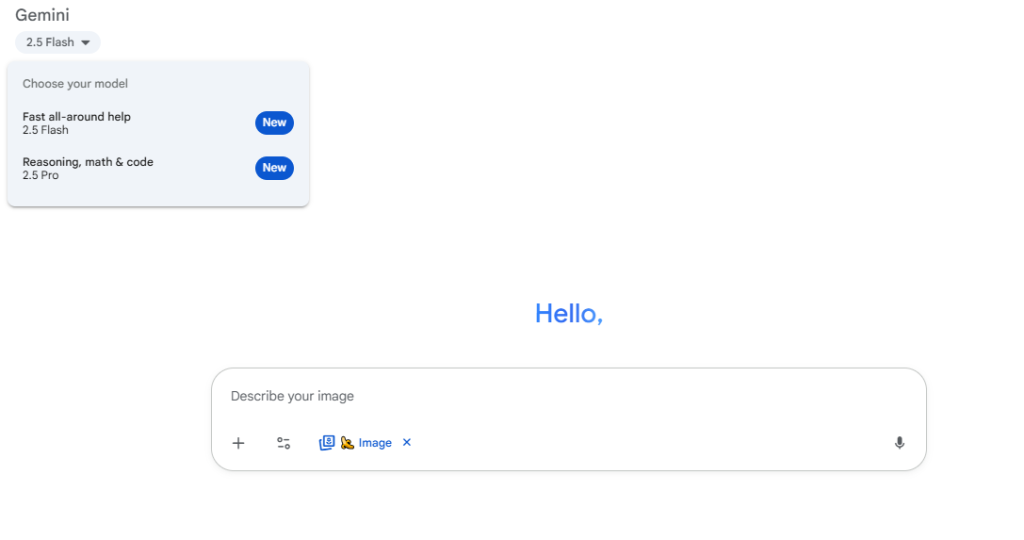This screenshot has height=540, width=1024.
Task: Click the "2.5 Pro" subtitle in menu
Action: coord(41,176)
